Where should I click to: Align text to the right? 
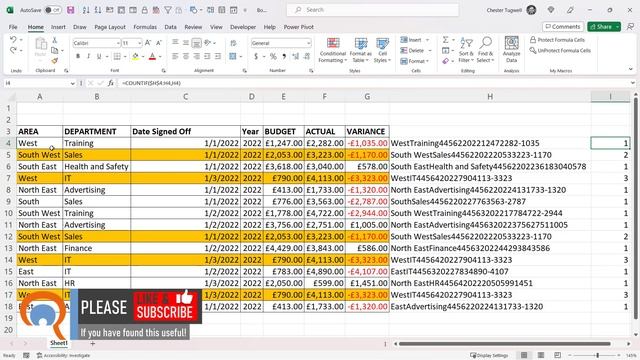[196, 56]
